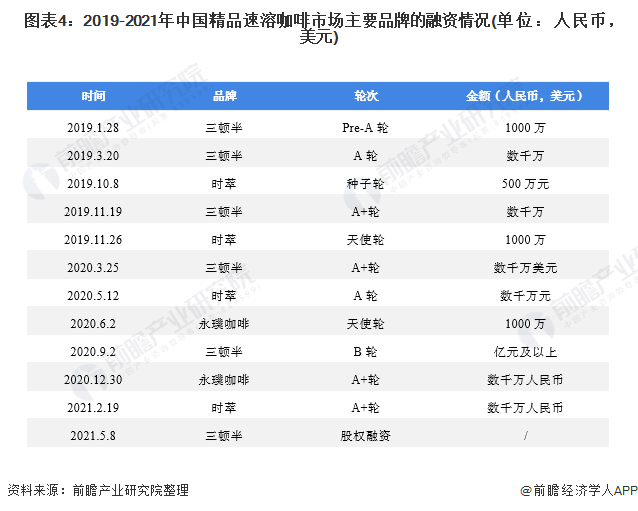Click the 品牌 column header
This screenshot has height=511, width=638.
pos(224,96)
